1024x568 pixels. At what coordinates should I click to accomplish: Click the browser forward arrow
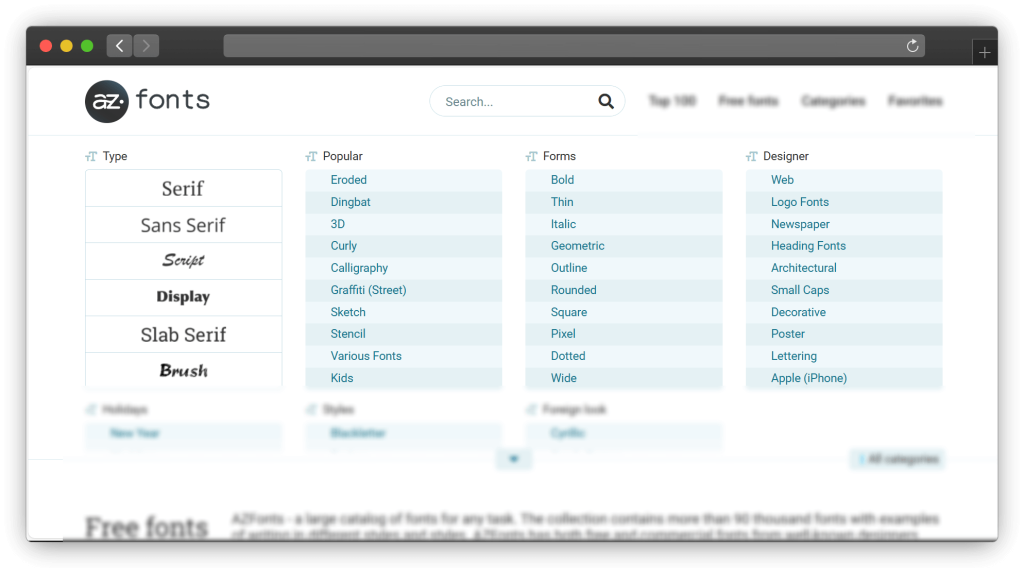click(x=146, y=46)
